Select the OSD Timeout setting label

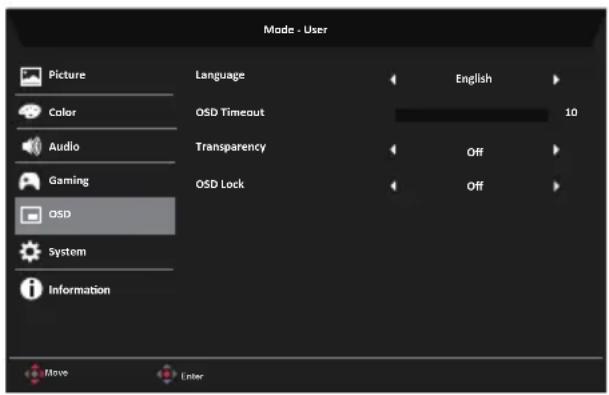[x=230, y=112]
